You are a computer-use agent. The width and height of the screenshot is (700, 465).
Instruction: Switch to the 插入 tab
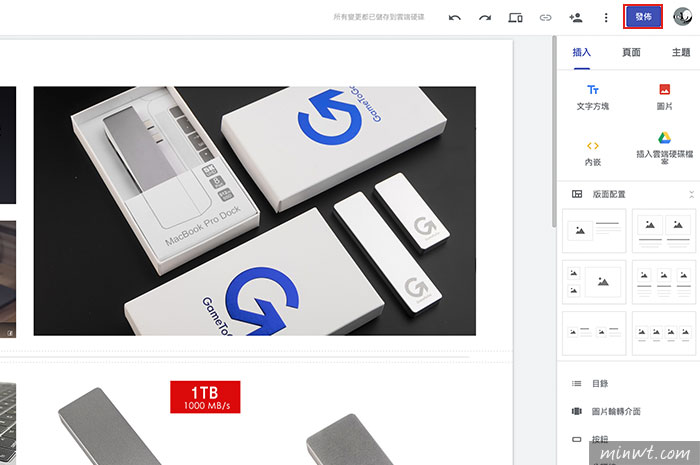click(582, 53)
